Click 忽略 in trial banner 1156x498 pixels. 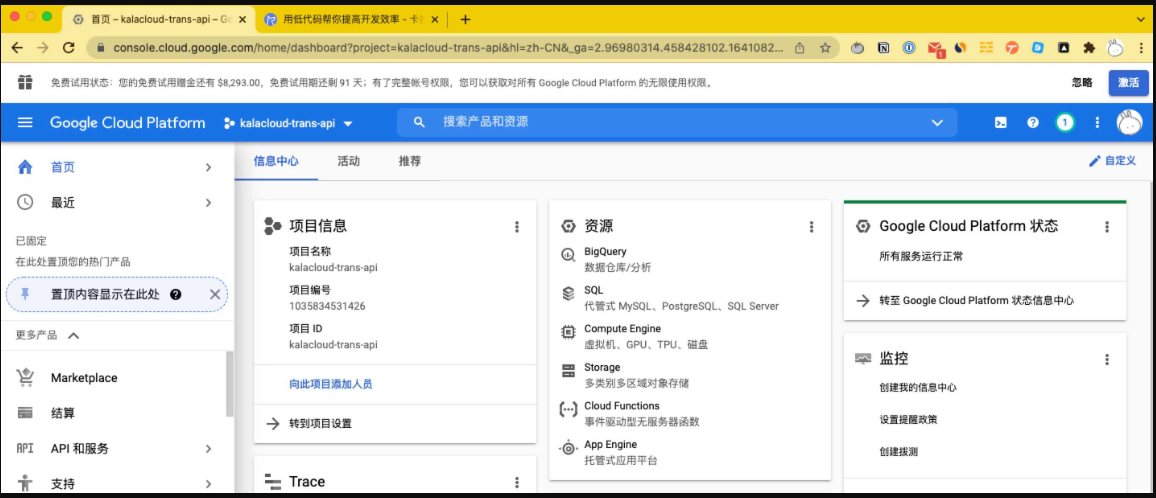click(x=1082, y=83)
